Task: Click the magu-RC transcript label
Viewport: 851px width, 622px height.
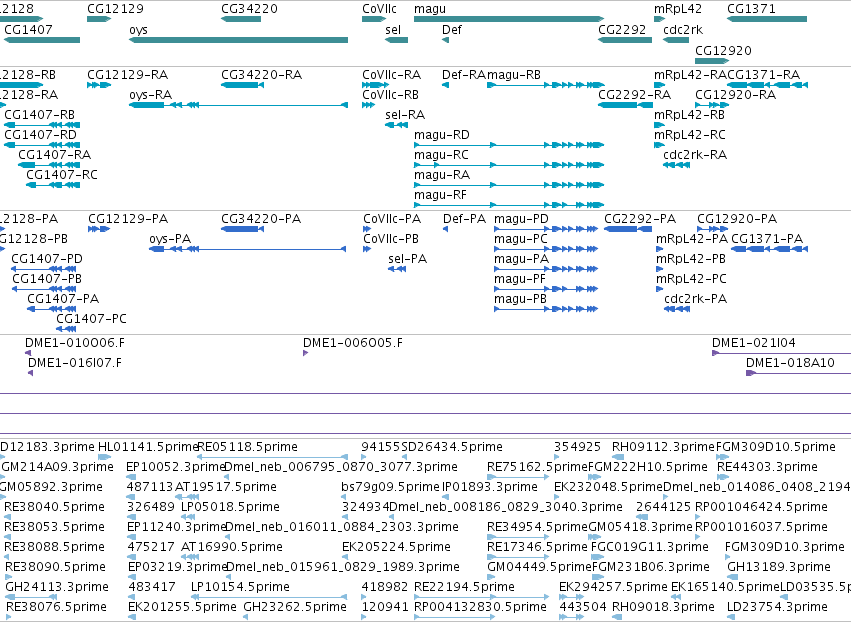Action: [441, 155]
